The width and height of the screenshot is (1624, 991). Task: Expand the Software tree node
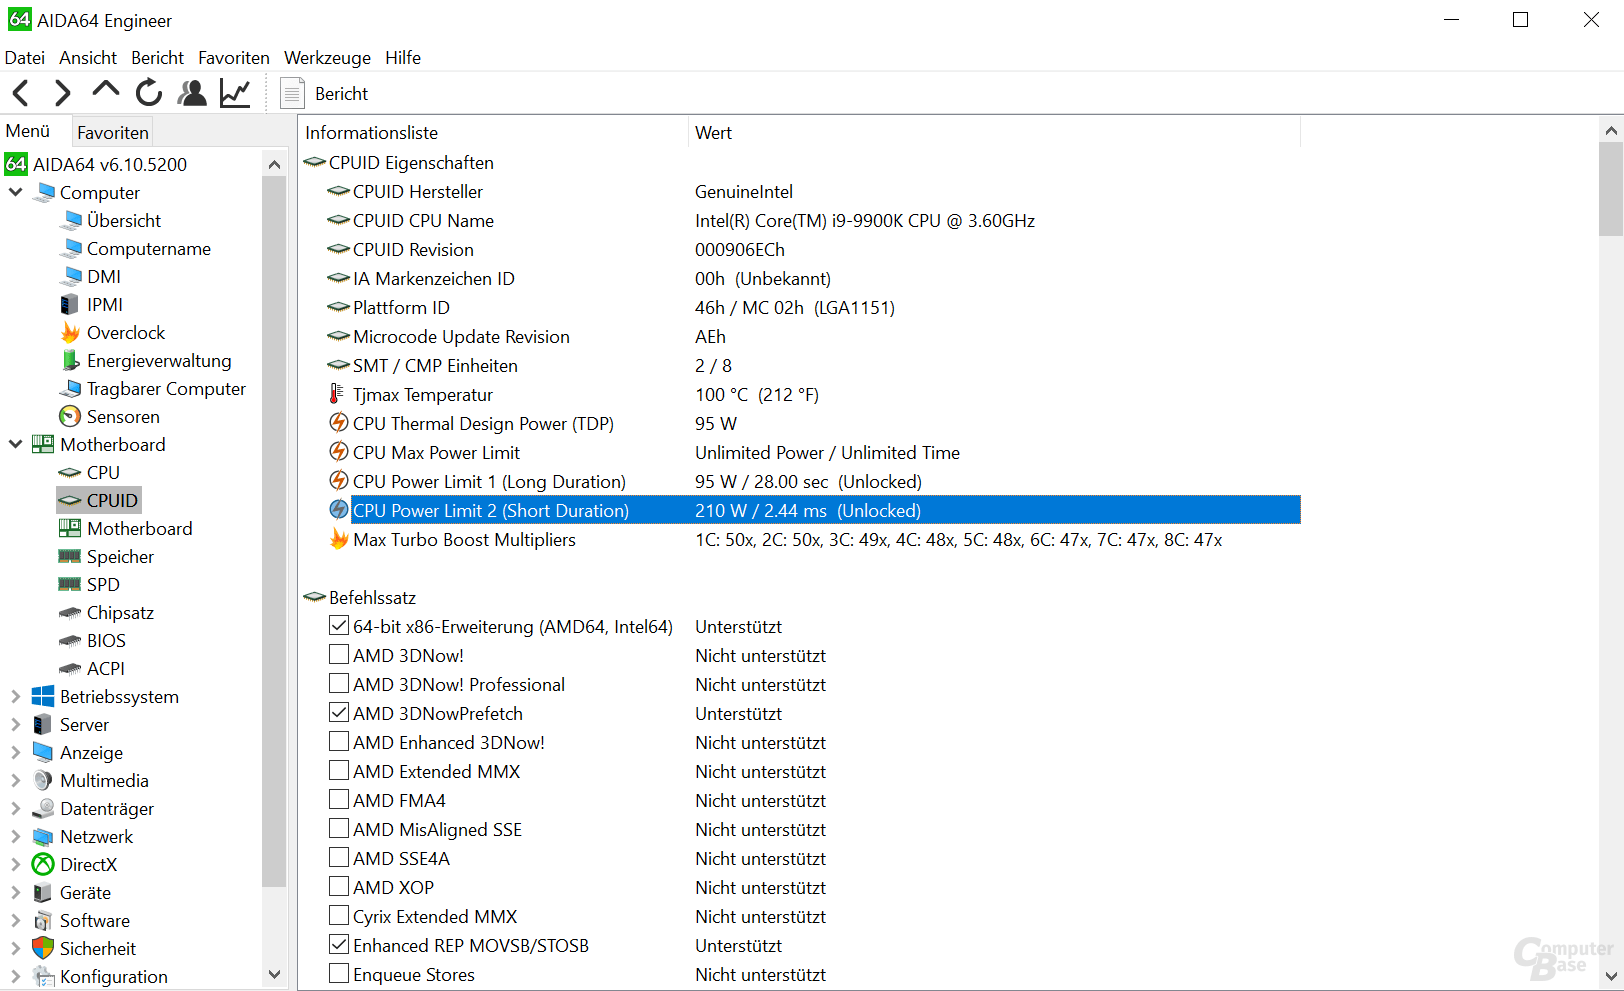point(15,920)
